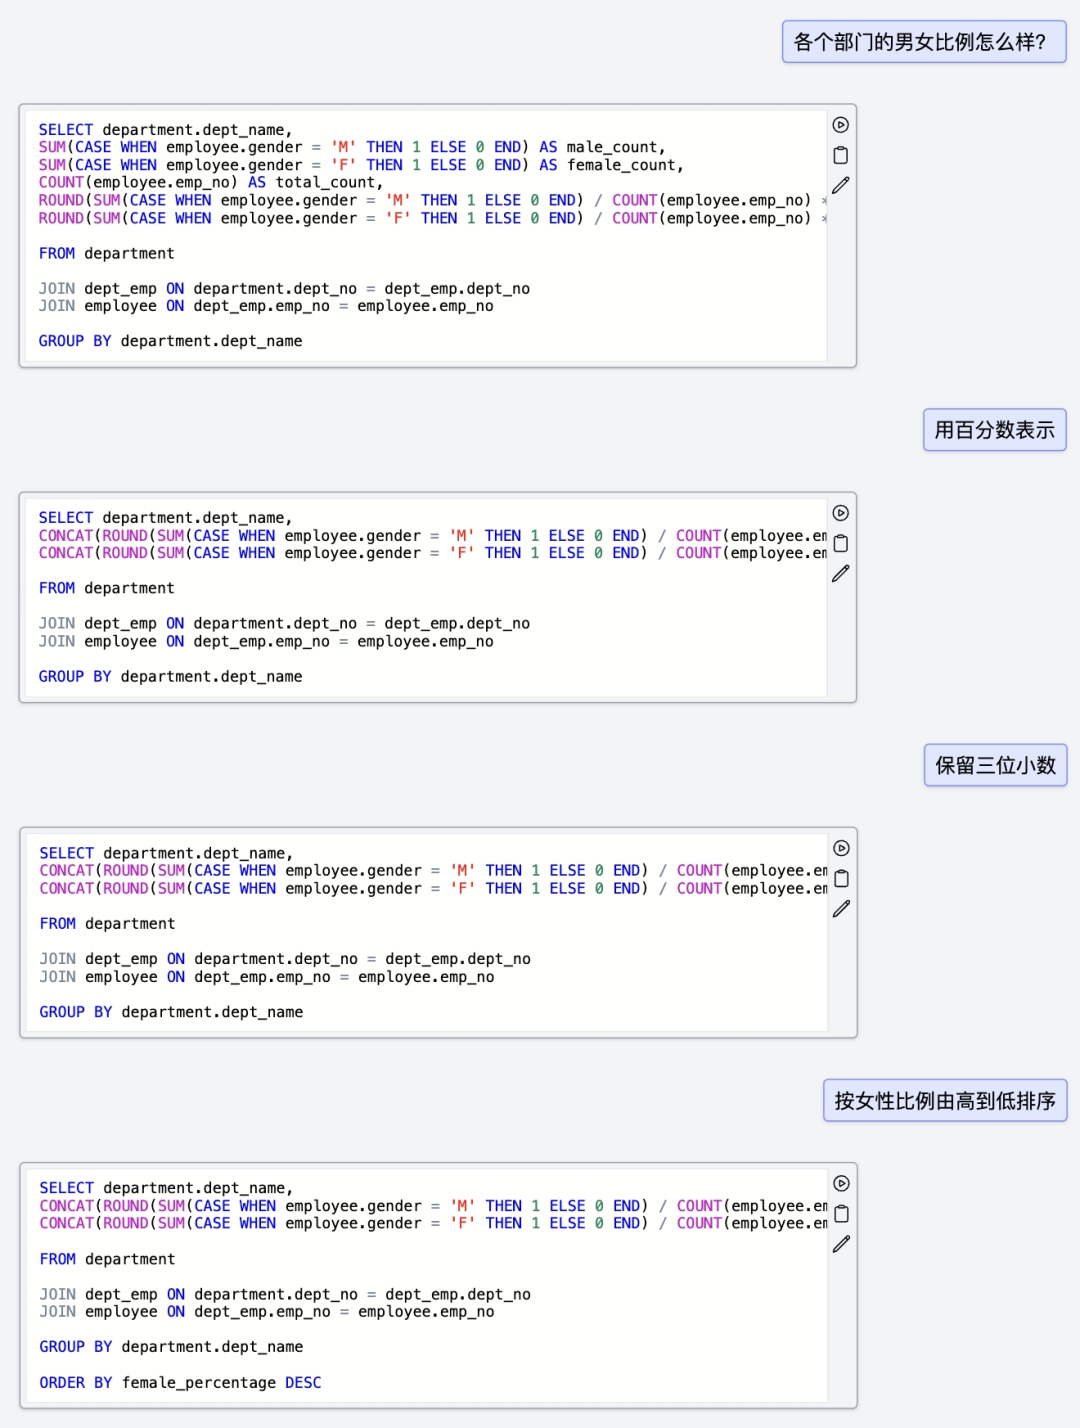Click the message 各个部门的男女比例怎么样?
1080x1428 pixels.
(x=924, y=42)
